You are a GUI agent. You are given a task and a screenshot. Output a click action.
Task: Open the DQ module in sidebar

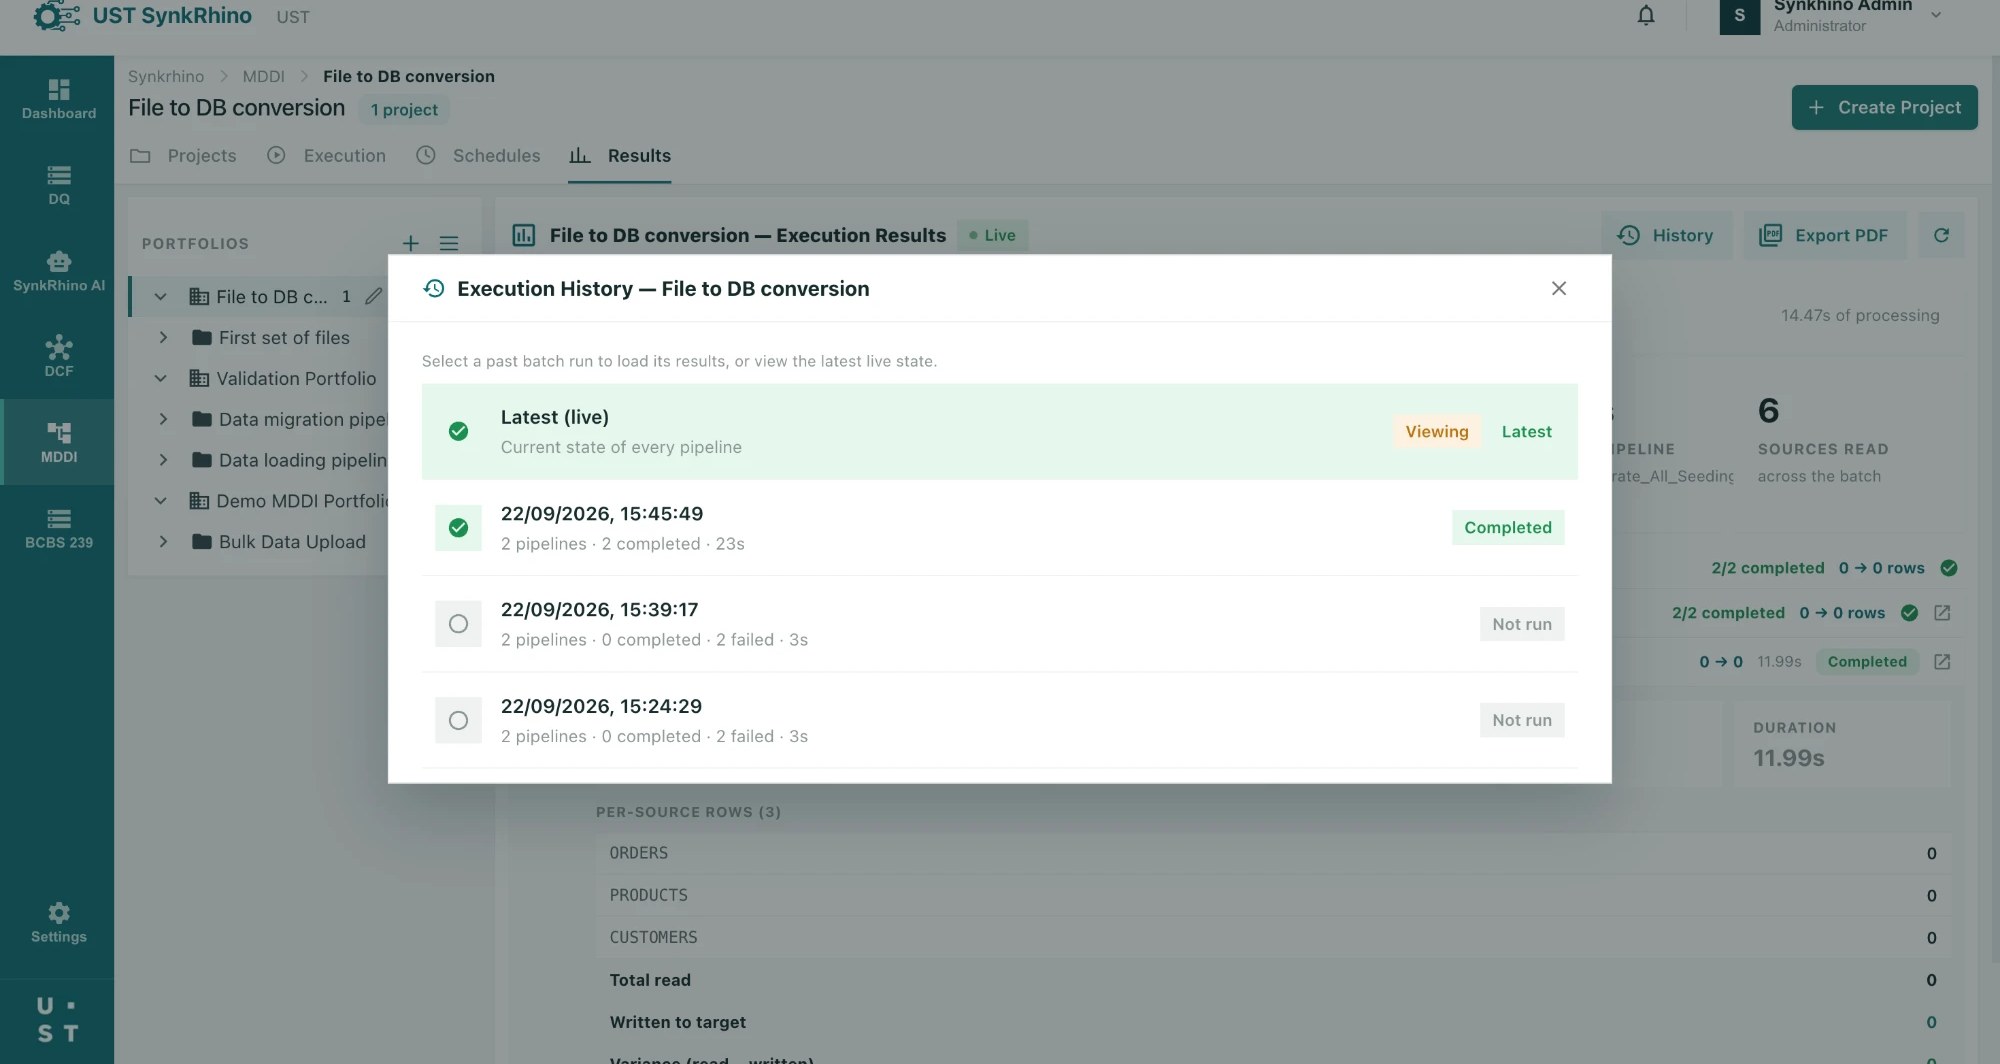coord(58,185)
